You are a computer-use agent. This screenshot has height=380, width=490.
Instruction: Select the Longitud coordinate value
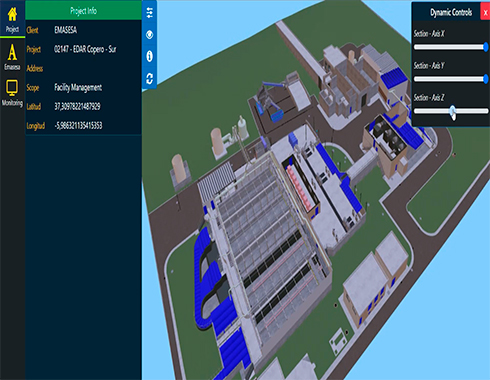coord(78,125)
